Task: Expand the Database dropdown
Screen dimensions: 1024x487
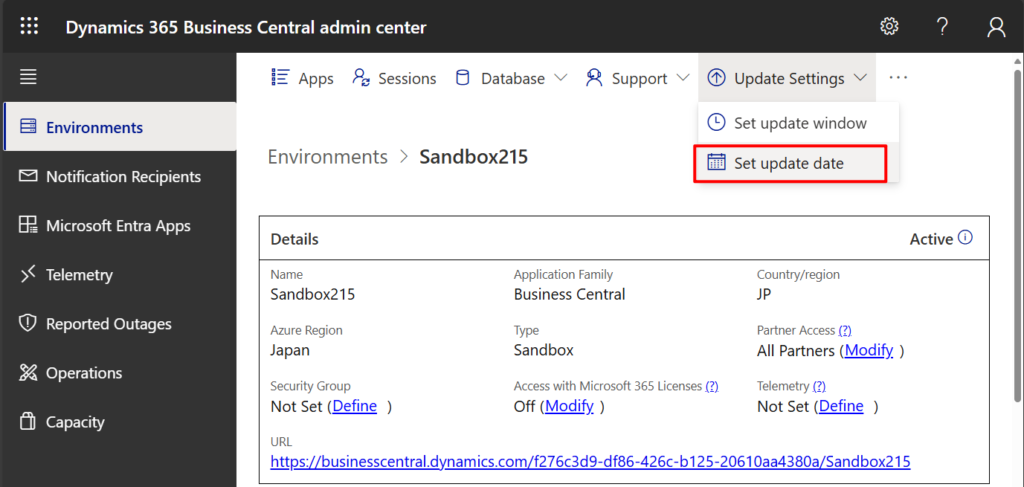Action: click(x=511, y=78)
